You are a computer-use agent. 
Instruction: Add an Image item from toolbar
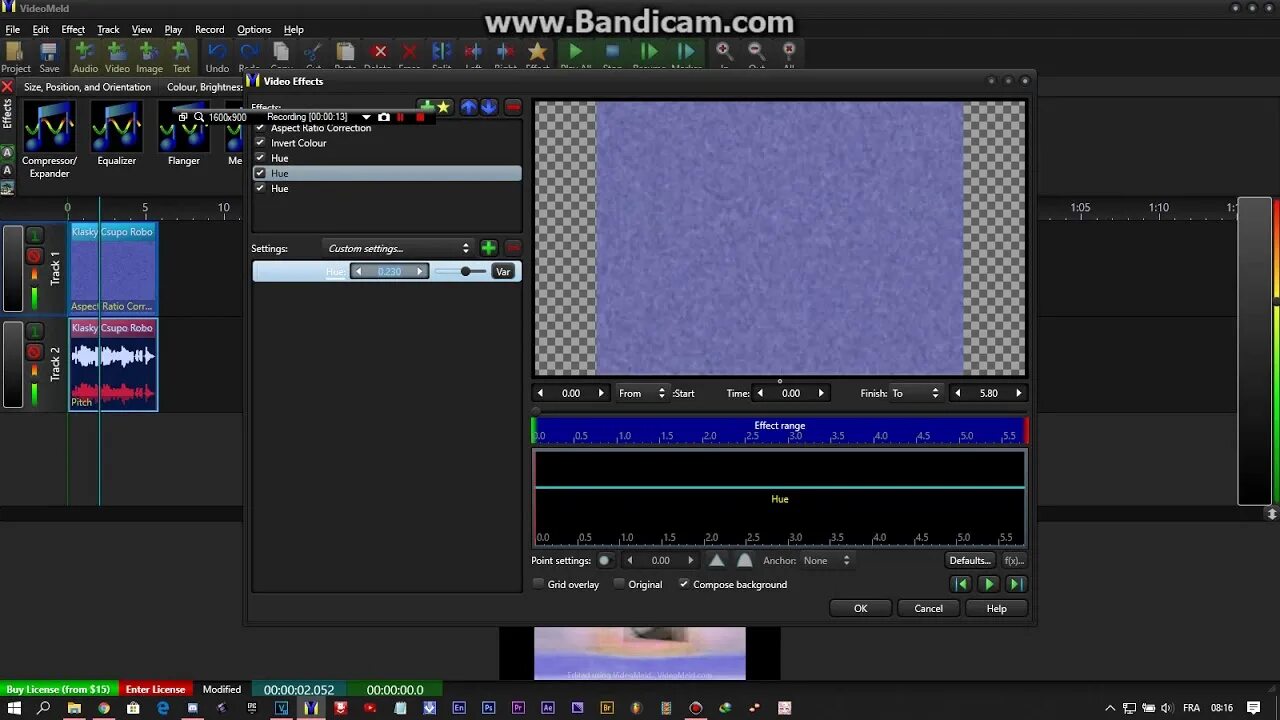[x=149, y=57]
